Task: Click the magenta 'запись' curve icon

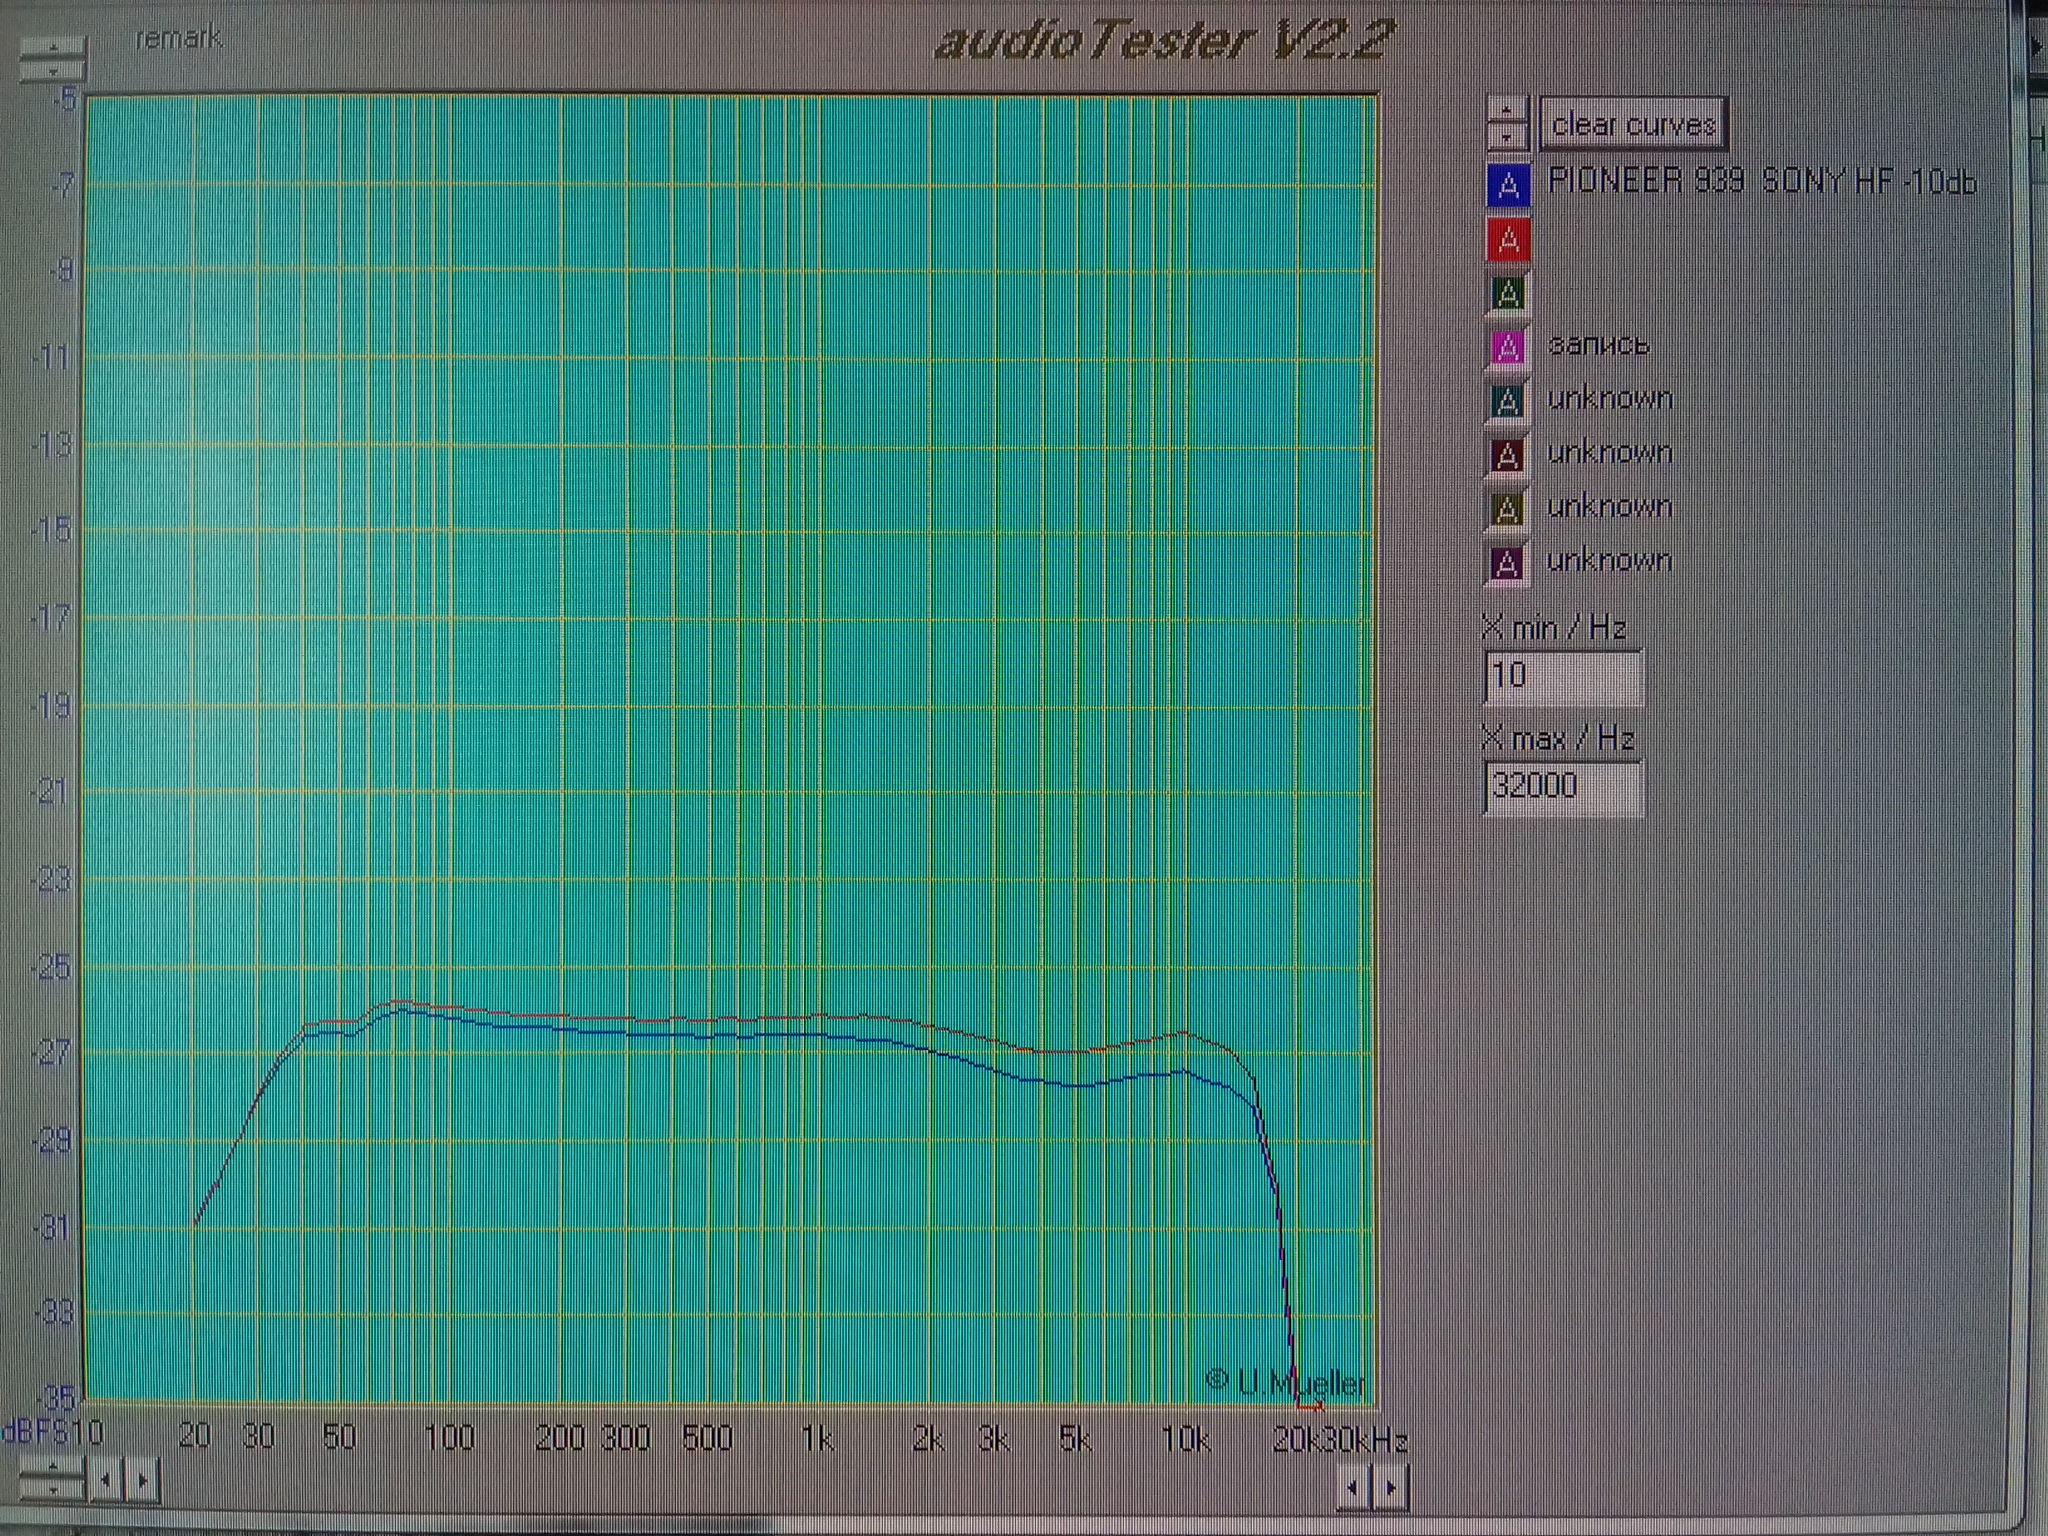Action: [1508, 347]
